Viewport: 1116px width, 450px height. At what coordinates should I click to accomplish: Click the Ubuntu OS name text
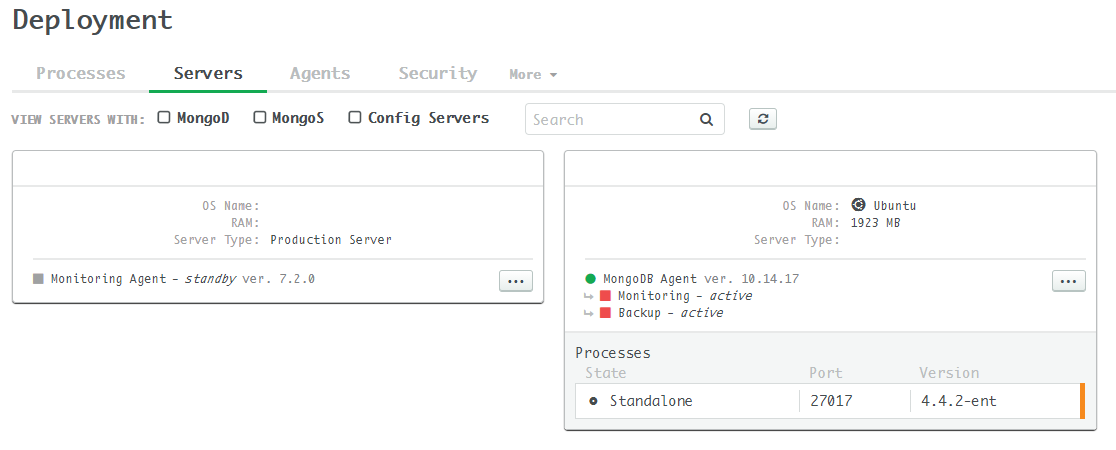(x=895, y=206)
